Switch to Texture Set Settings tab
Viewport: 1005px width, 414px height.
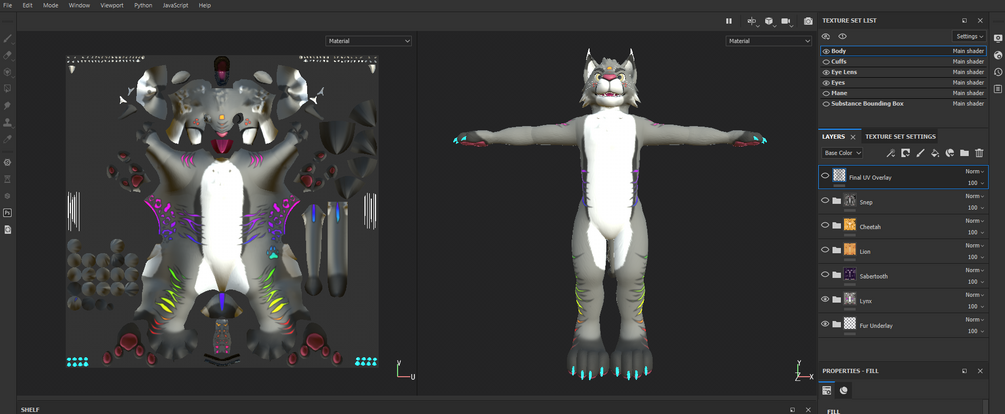click(x=901, y=137)
